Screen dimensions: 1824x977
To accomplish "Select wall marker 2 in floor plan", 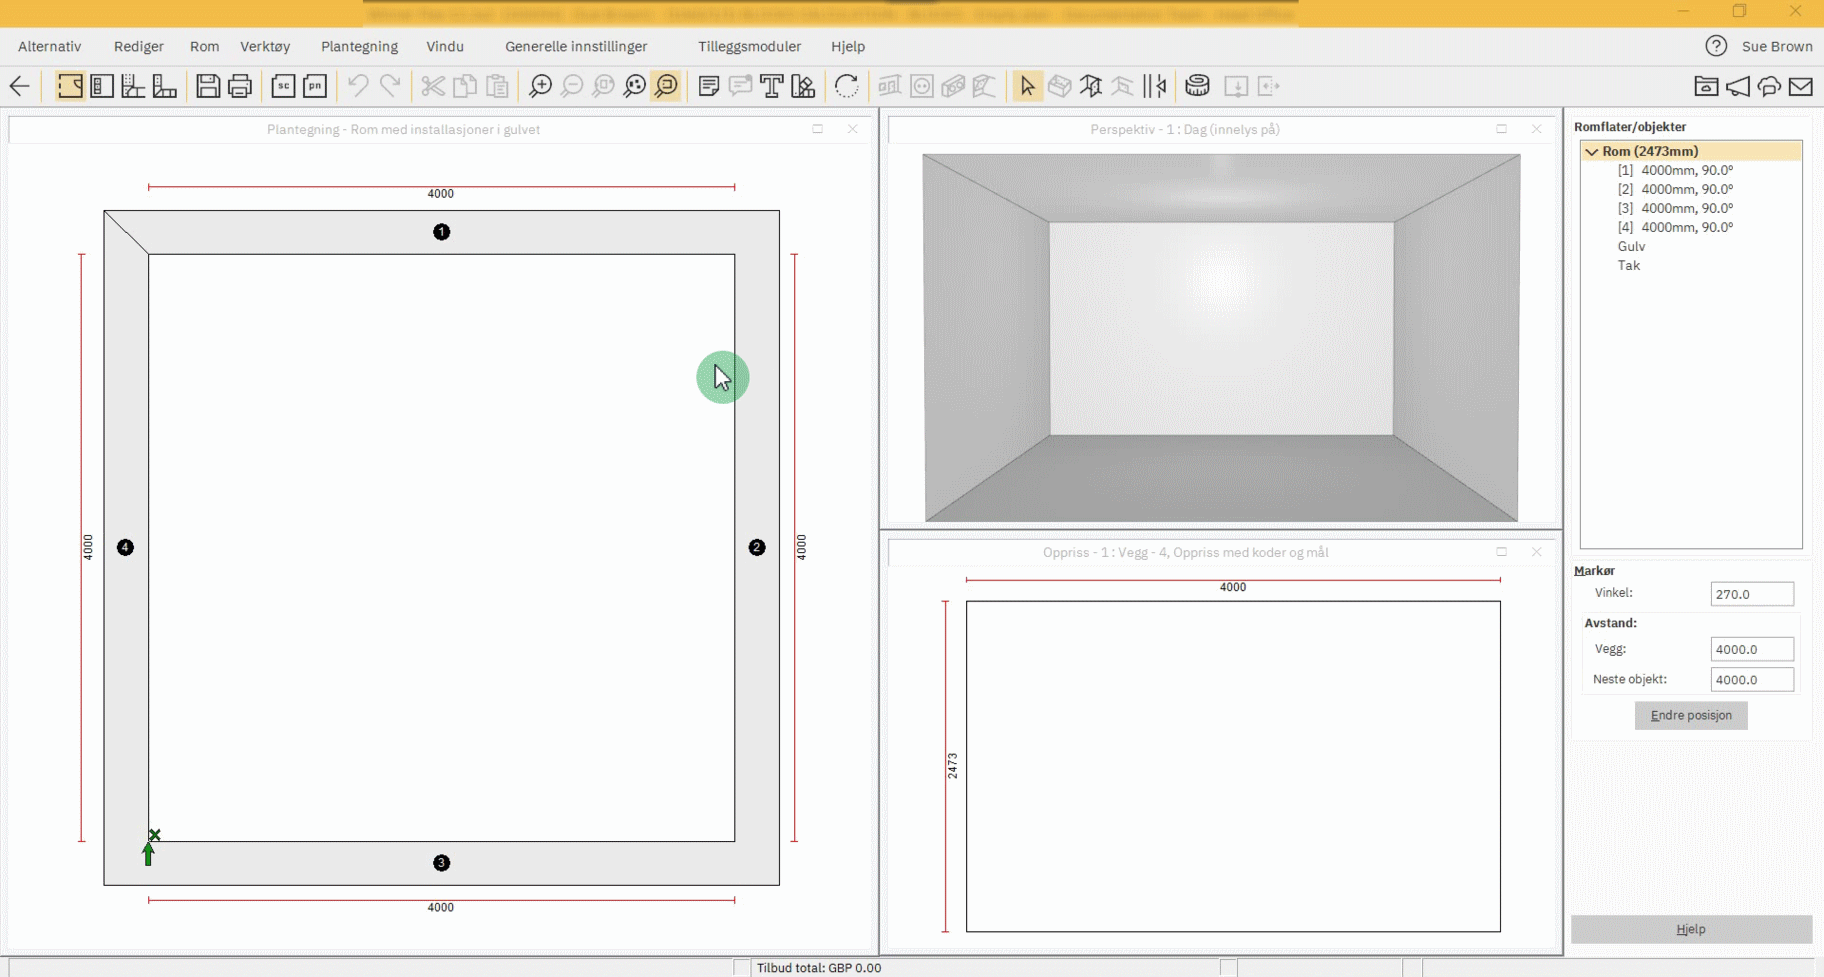I will 757,547.
